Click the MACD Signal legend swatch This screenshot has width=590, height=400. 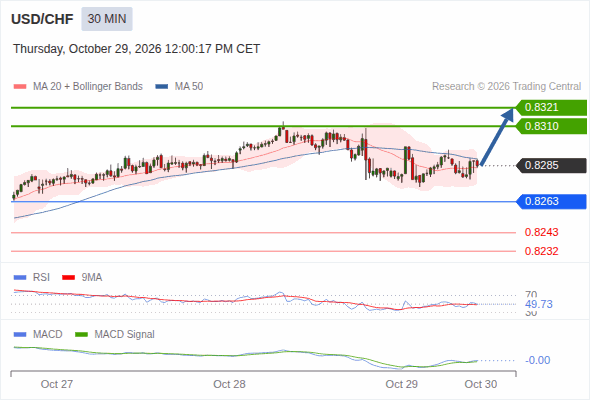click(x=81, y=335)
